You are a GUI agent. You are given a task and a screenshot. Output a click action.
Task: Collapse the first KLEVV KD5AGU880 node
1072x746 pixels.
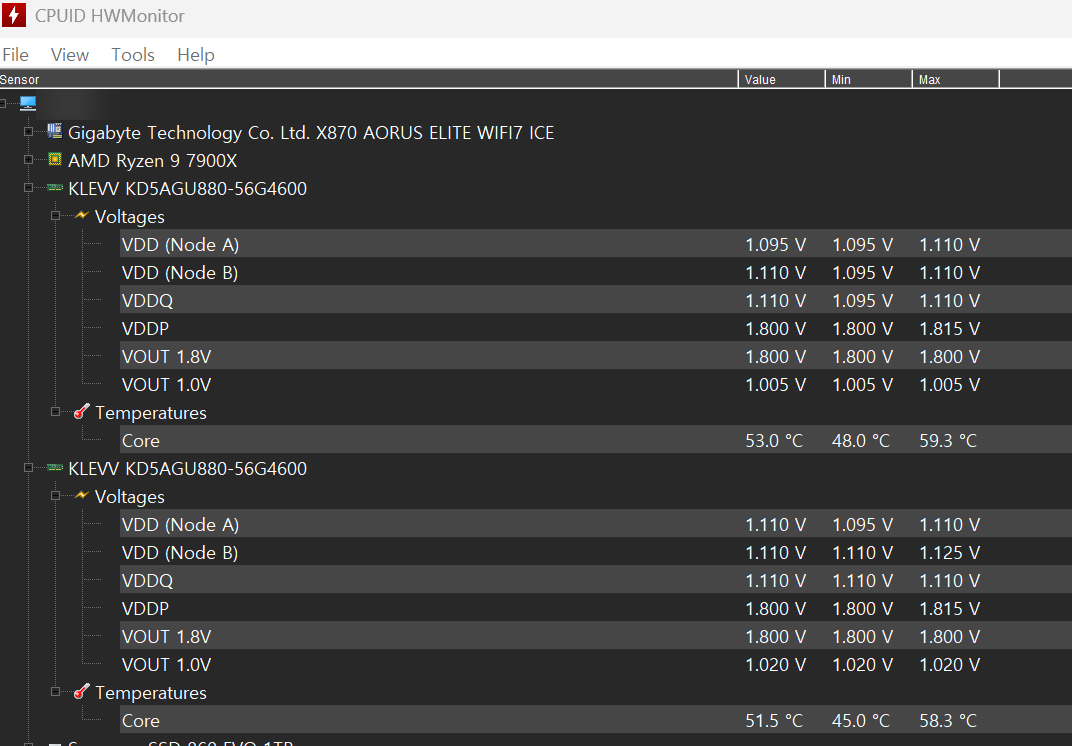point(28,187)
